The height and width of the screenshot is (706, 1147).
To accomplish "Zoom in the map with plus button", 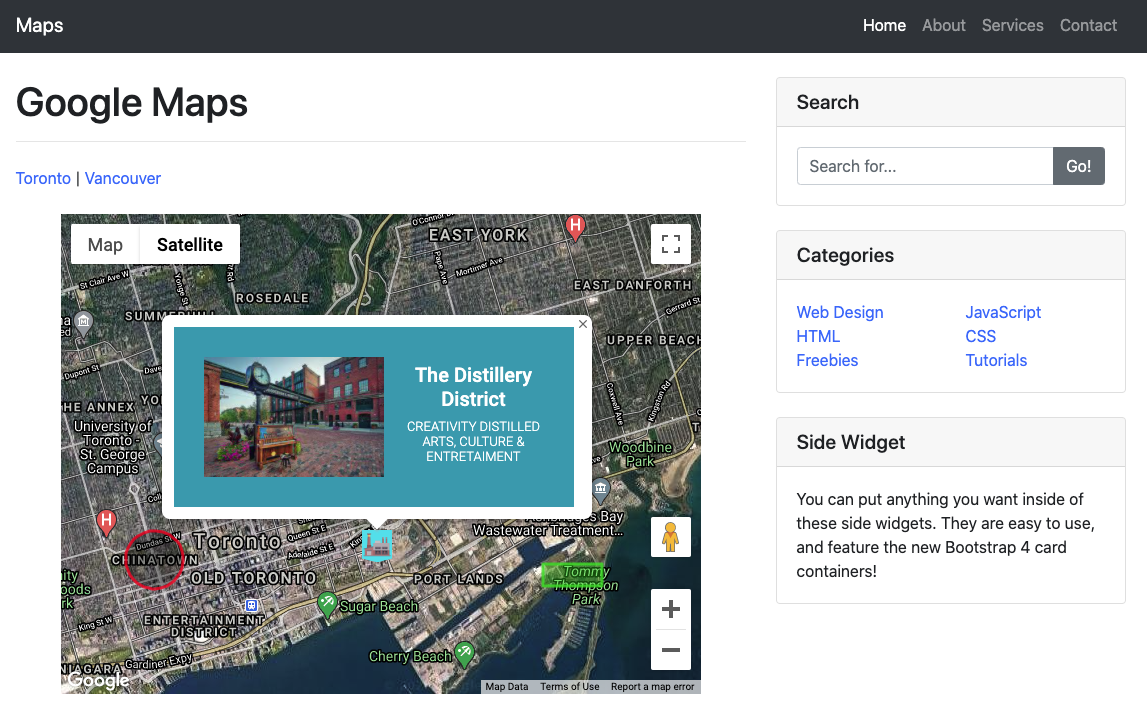I will point(670,609).
